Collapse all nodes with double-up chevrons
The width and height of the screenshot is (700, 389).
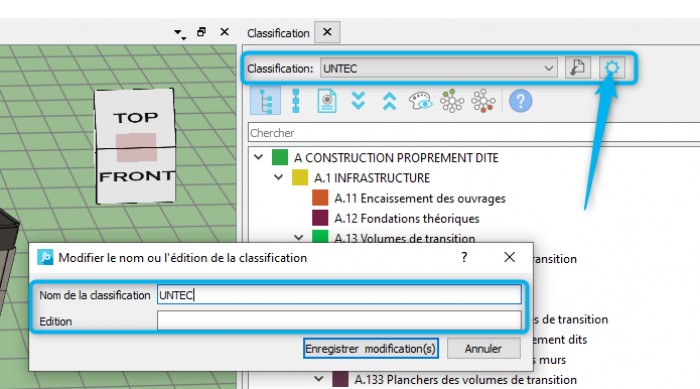pos(389,101)
